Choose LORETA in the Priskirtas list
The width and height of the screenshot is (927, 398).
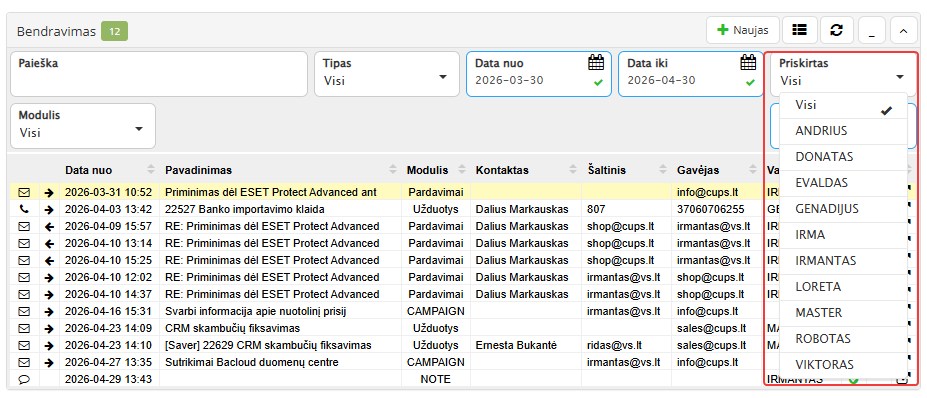pos(844,287)
